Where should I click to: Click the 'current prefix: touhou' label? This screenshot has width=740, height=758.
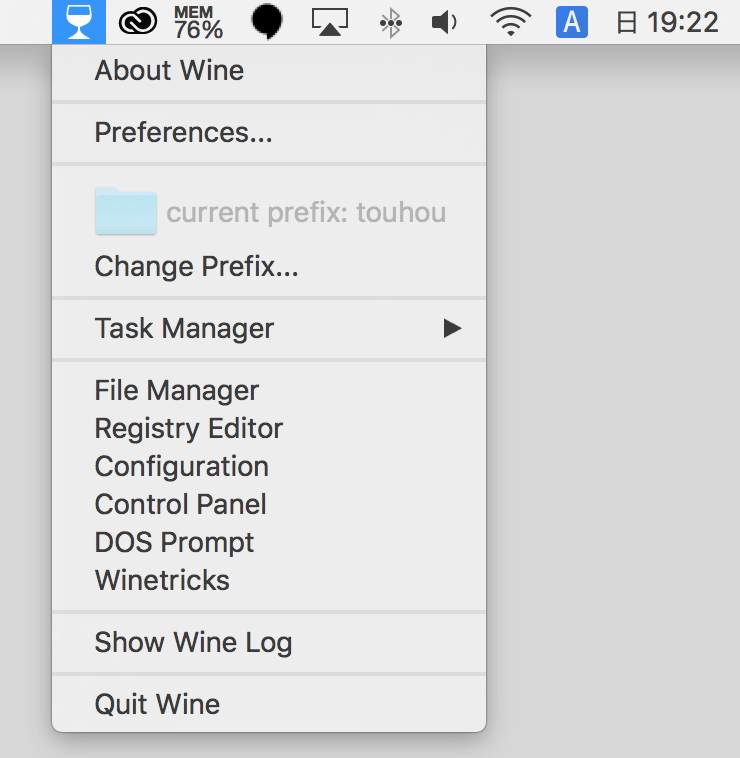click(306, 213)
